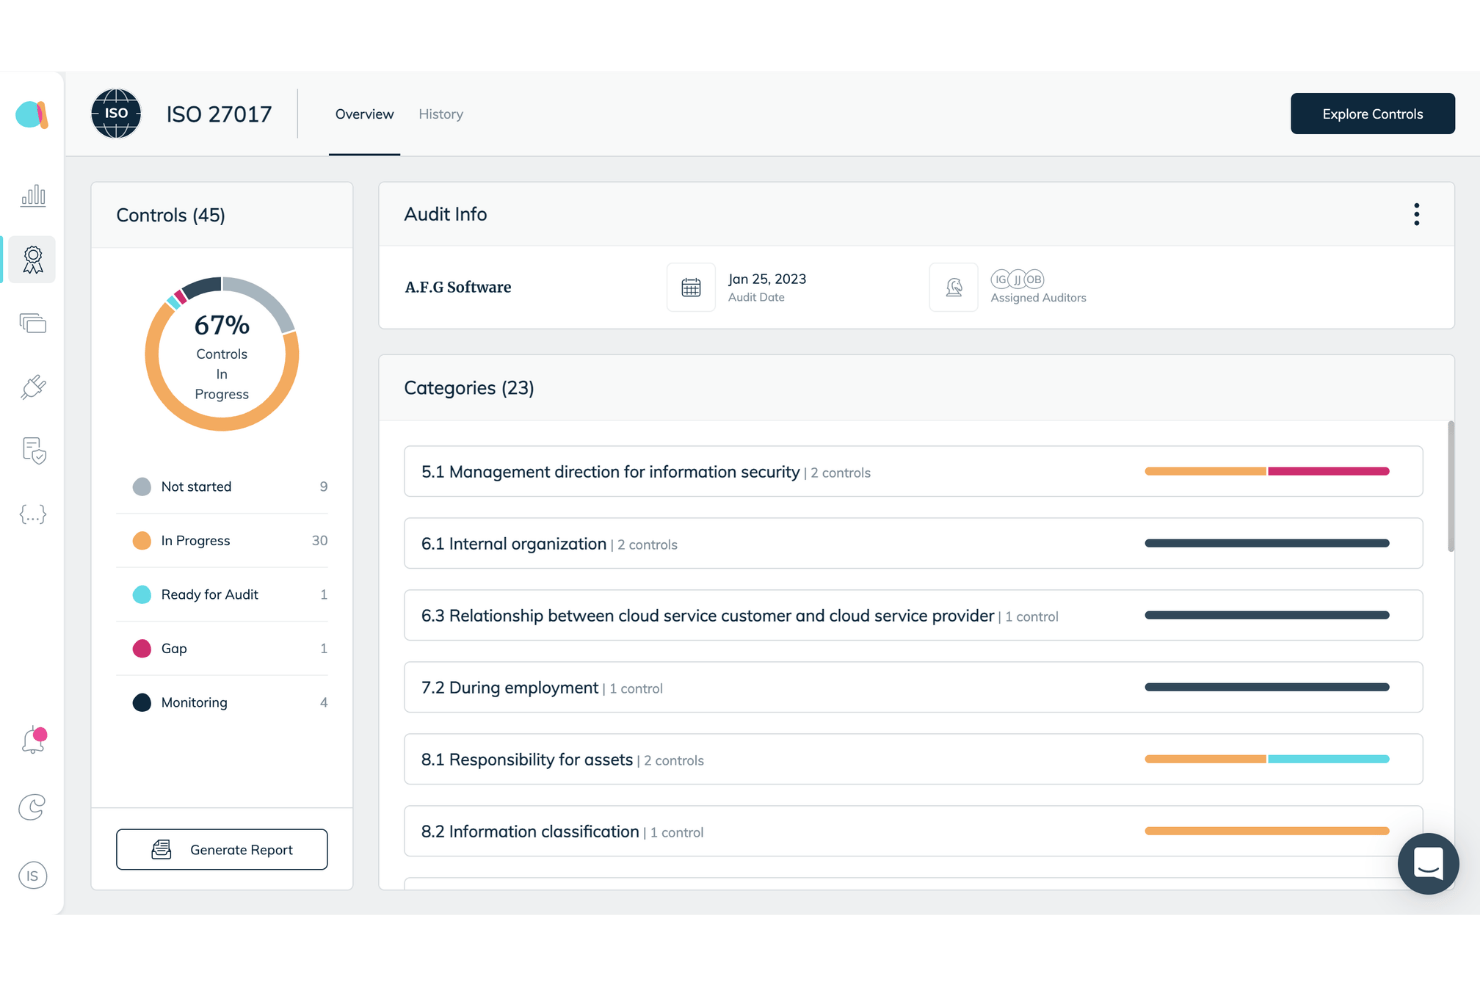
Task: Open category 7.2 During employment
Action: pos(913,687)
